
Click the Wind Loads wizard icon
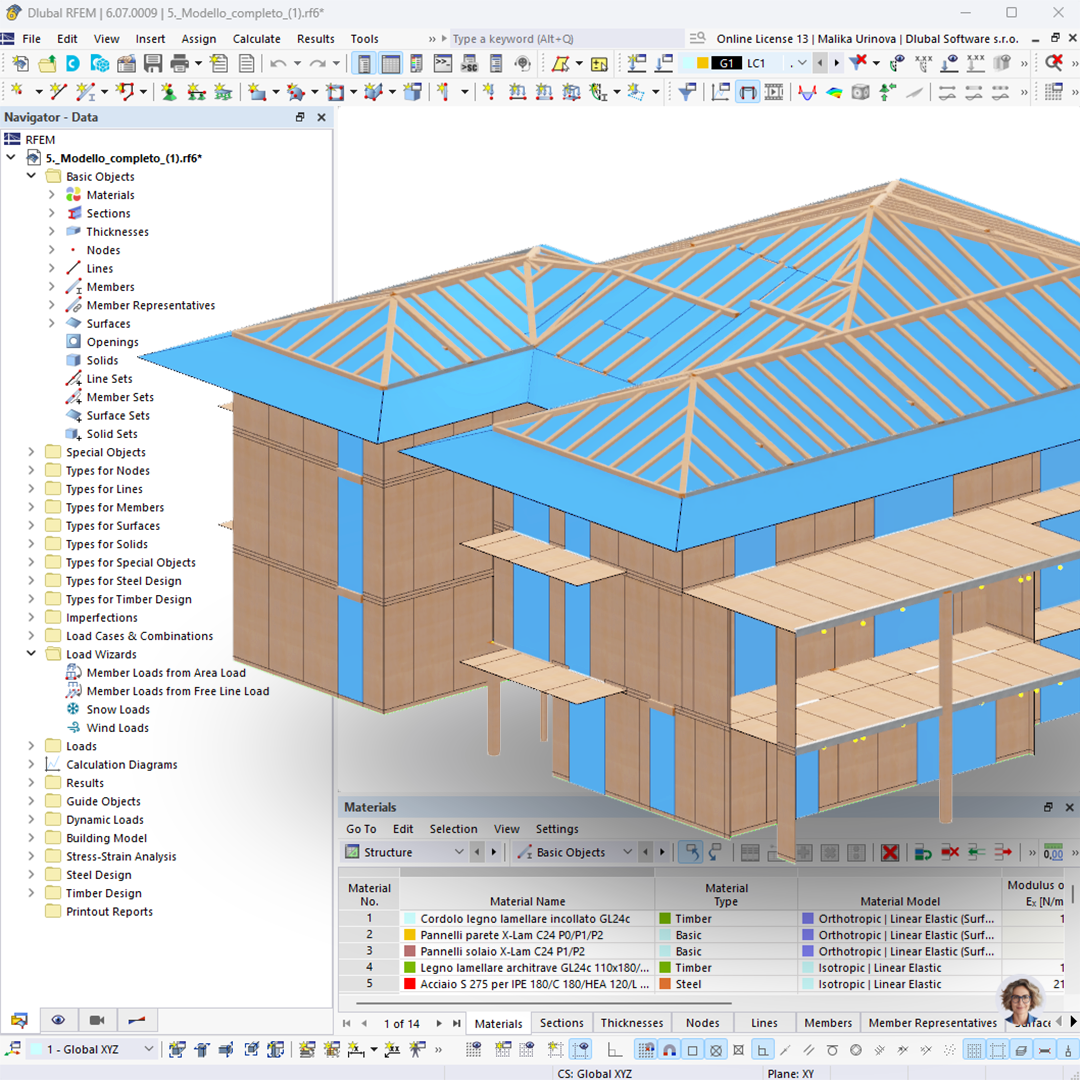coord(73,727)
